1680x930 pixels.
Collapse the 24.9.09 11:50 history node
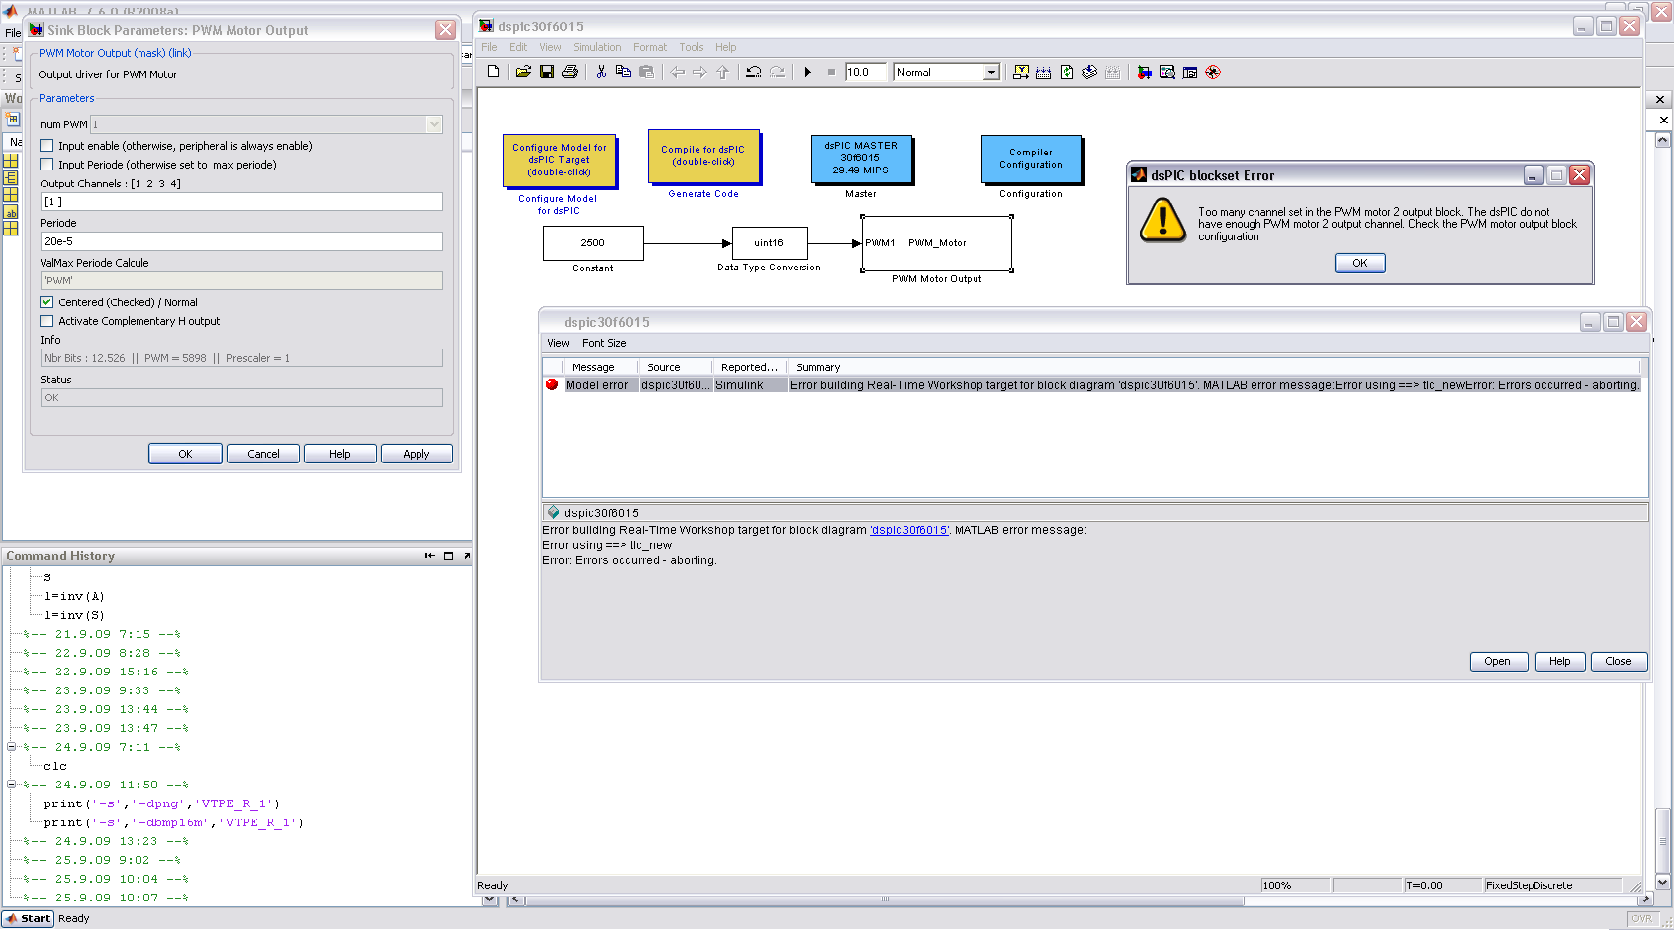coord(12,785)
